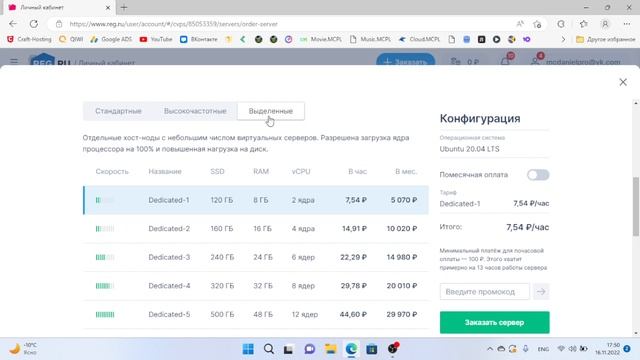Click the address bar URL
This screenshot has height=360, width=640.
pos(173,24)
